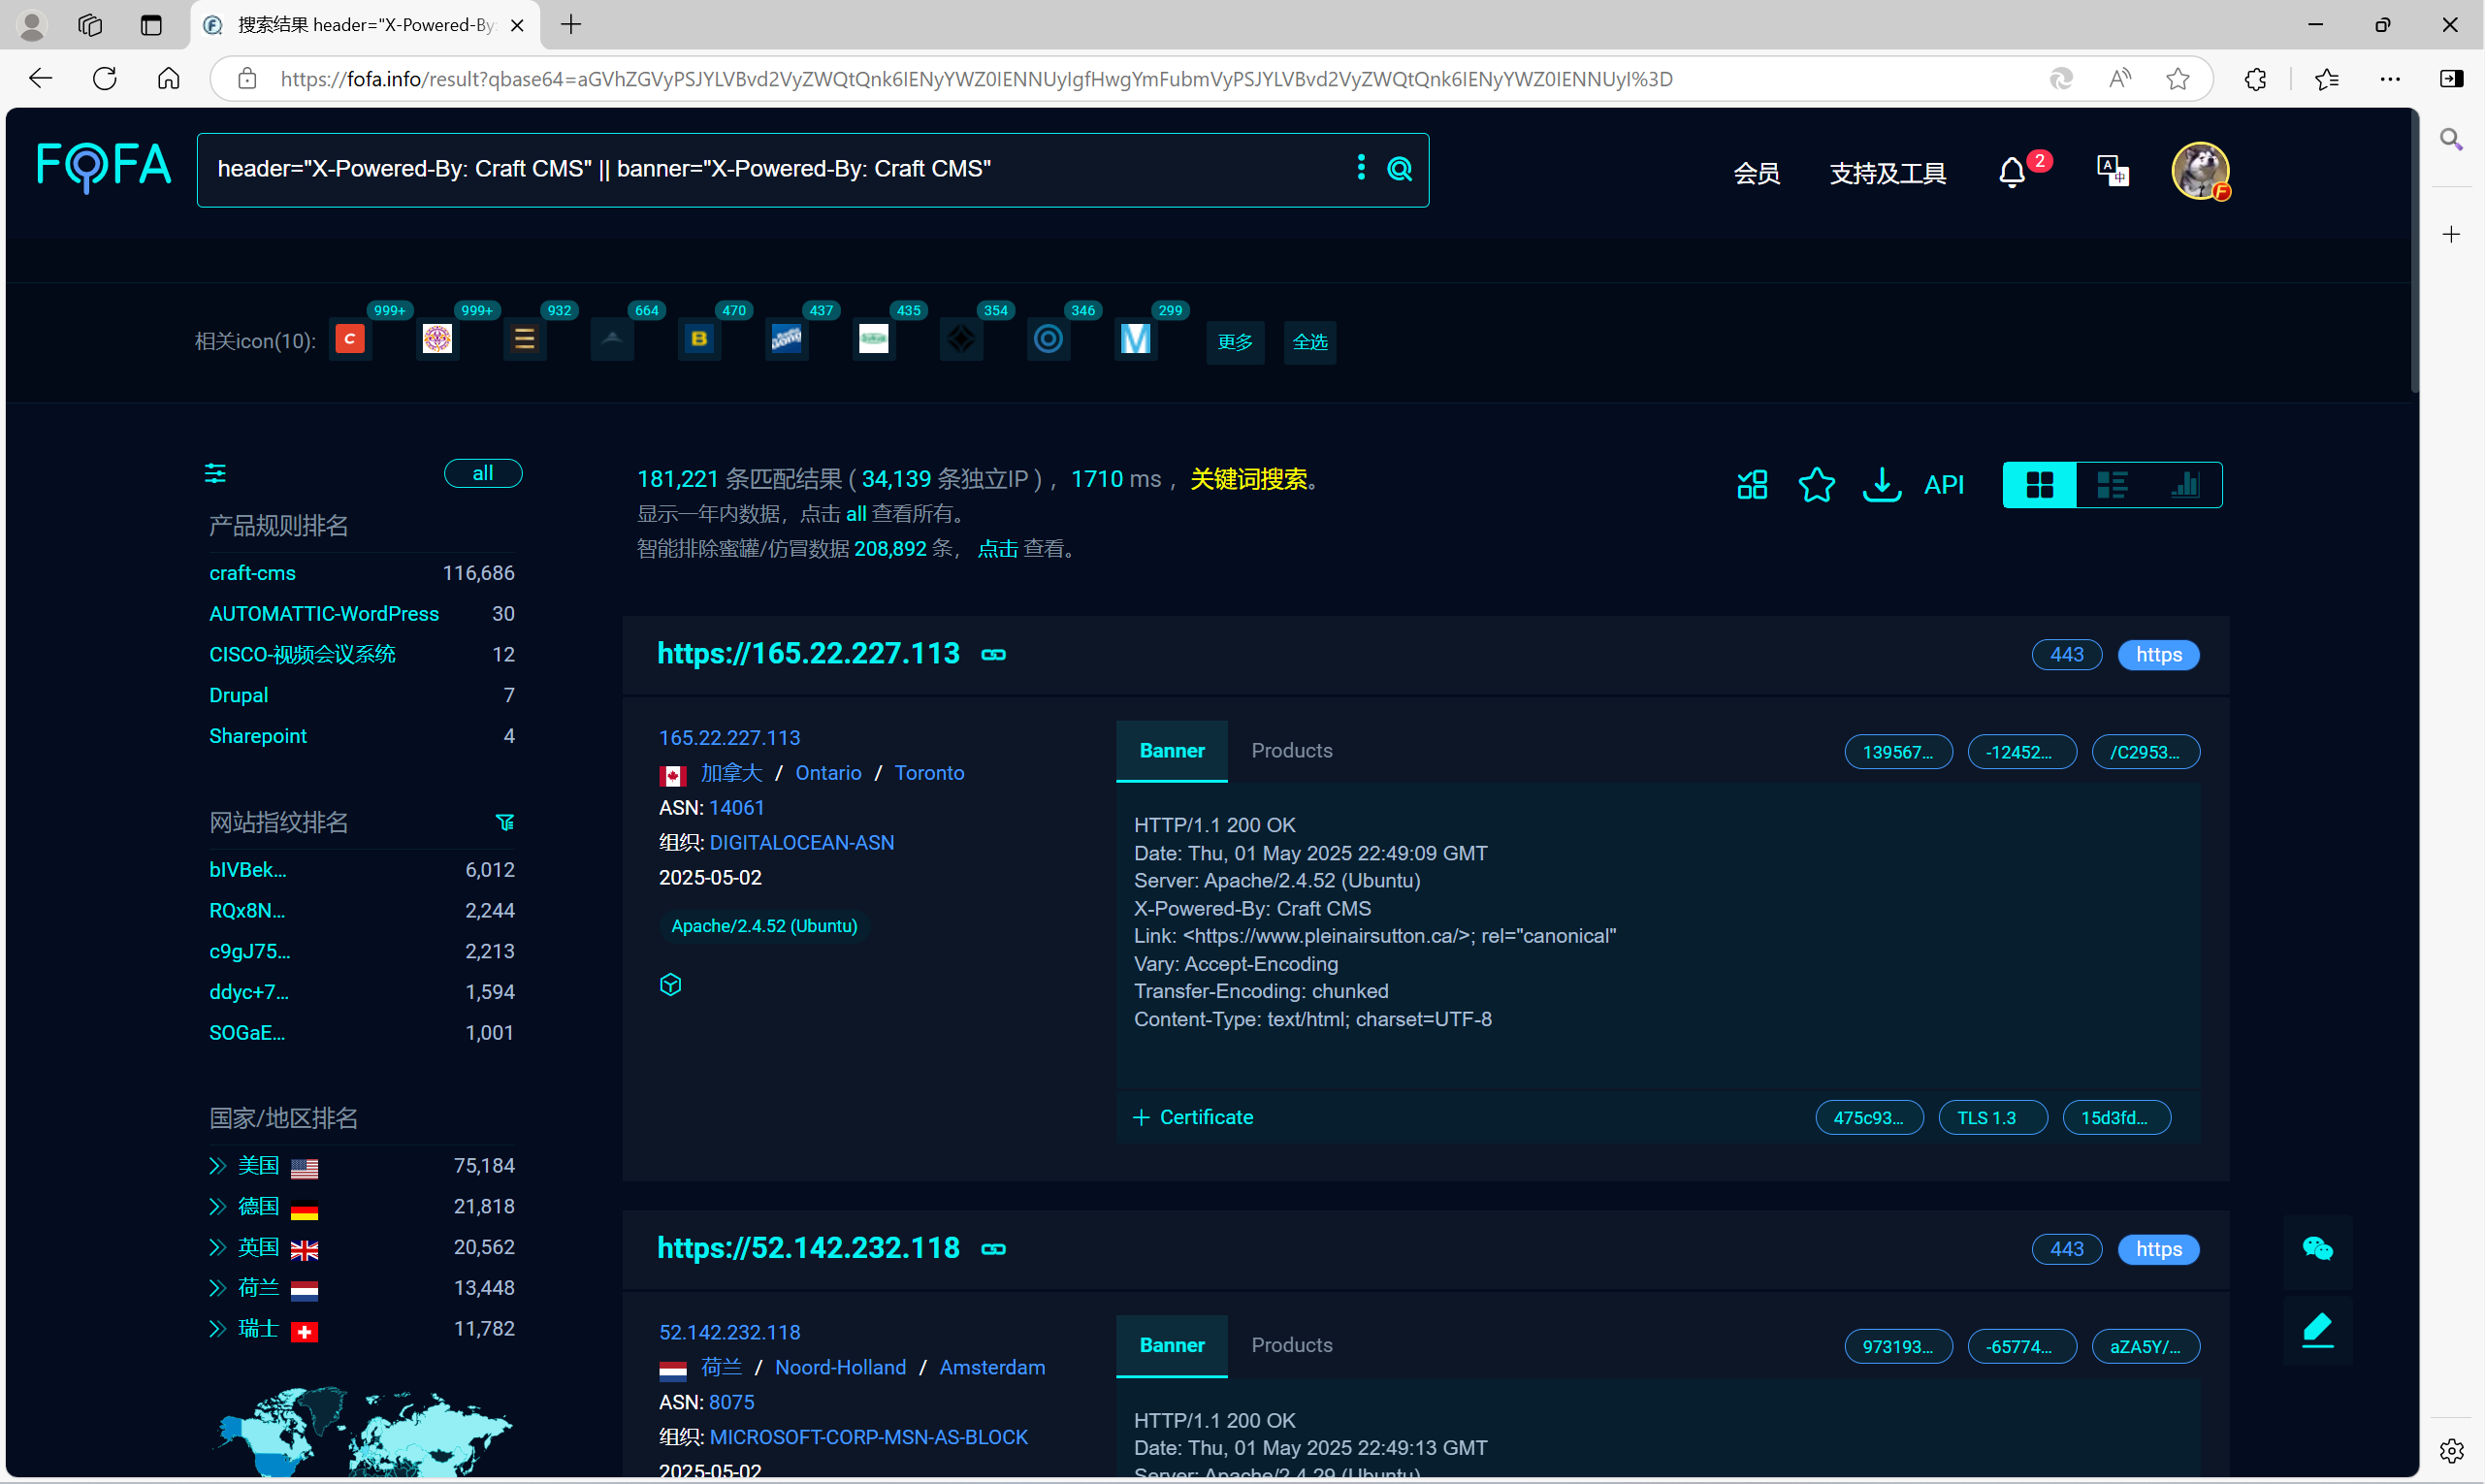Open the notifications bell

pos(2012,173)
